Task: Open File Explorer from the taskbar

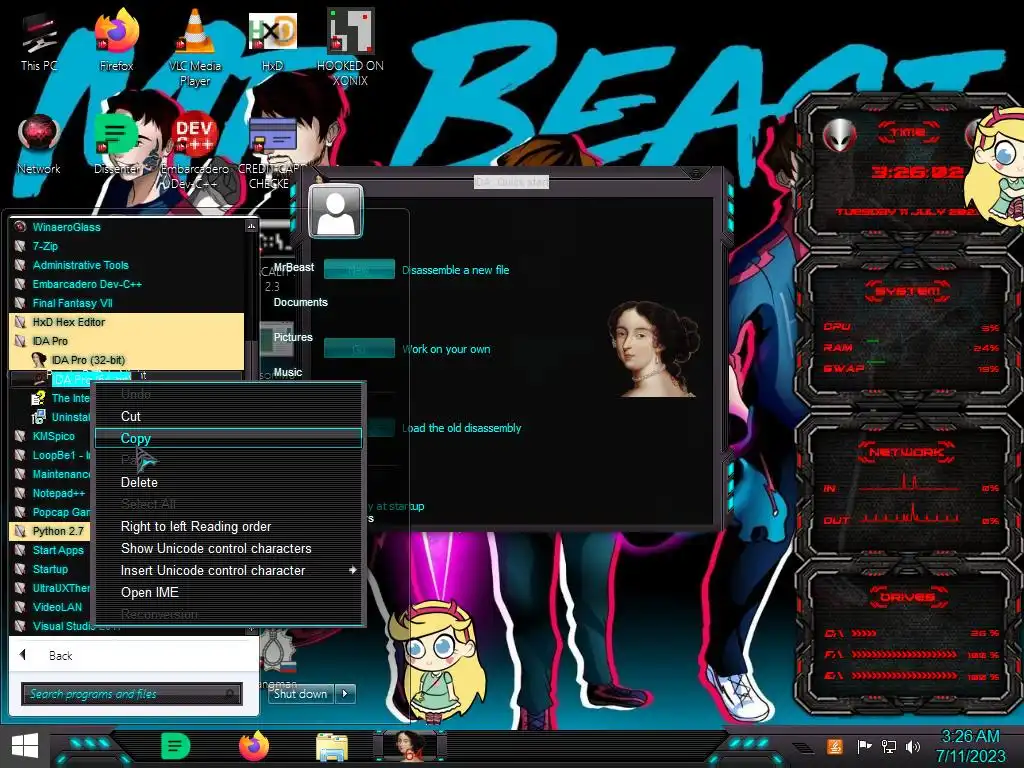Action: coord(332,747)
